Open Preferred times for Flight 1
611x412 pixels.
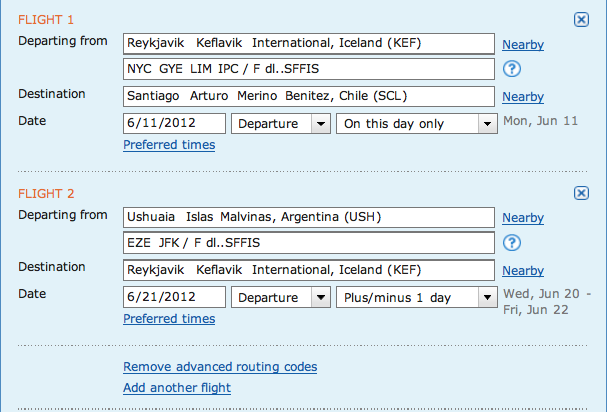[x=169, y=145]
